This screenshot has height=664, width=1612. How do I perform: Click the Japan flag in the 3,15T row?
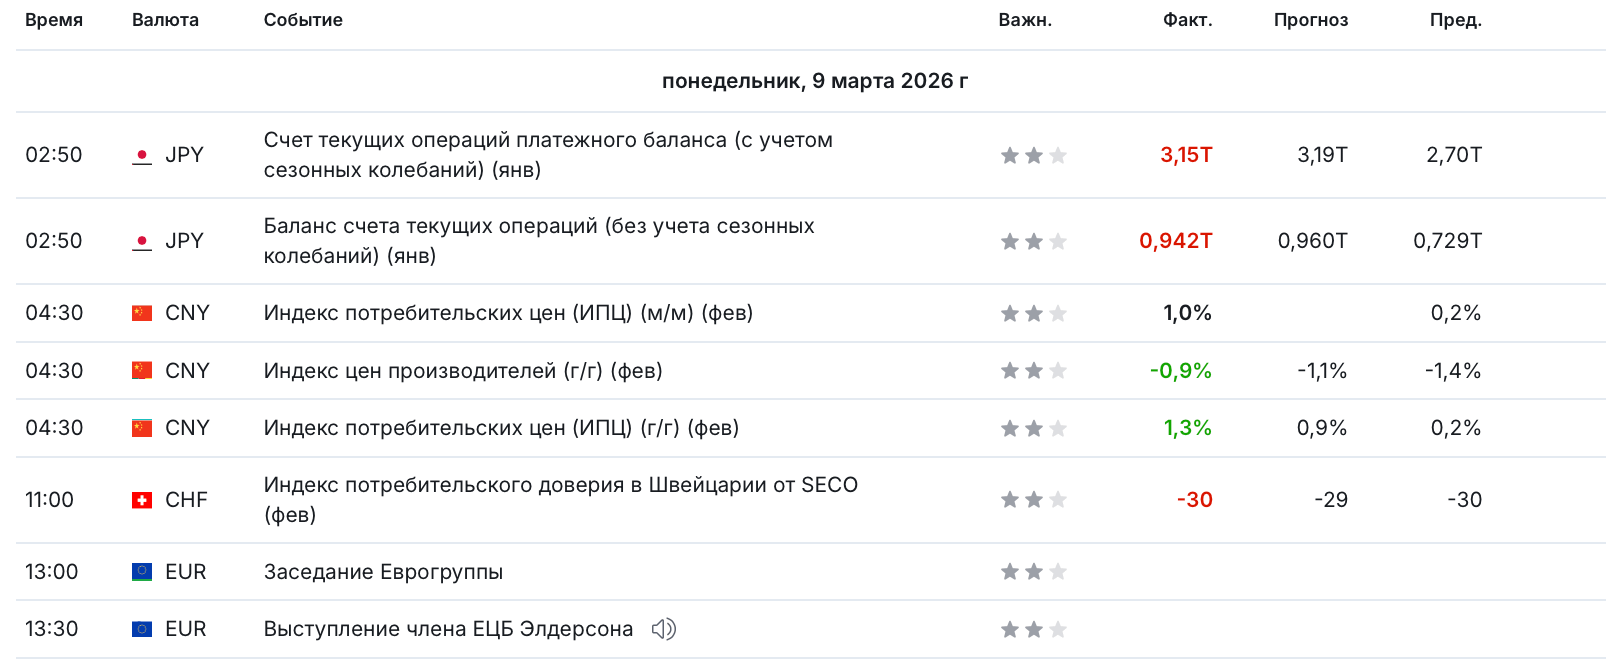pyautogui.click(x=142, y=156)
